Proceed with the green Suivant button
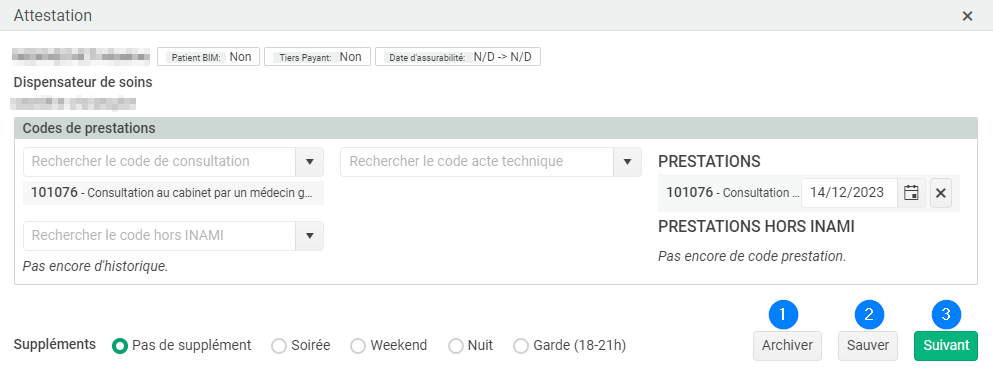 946,346
